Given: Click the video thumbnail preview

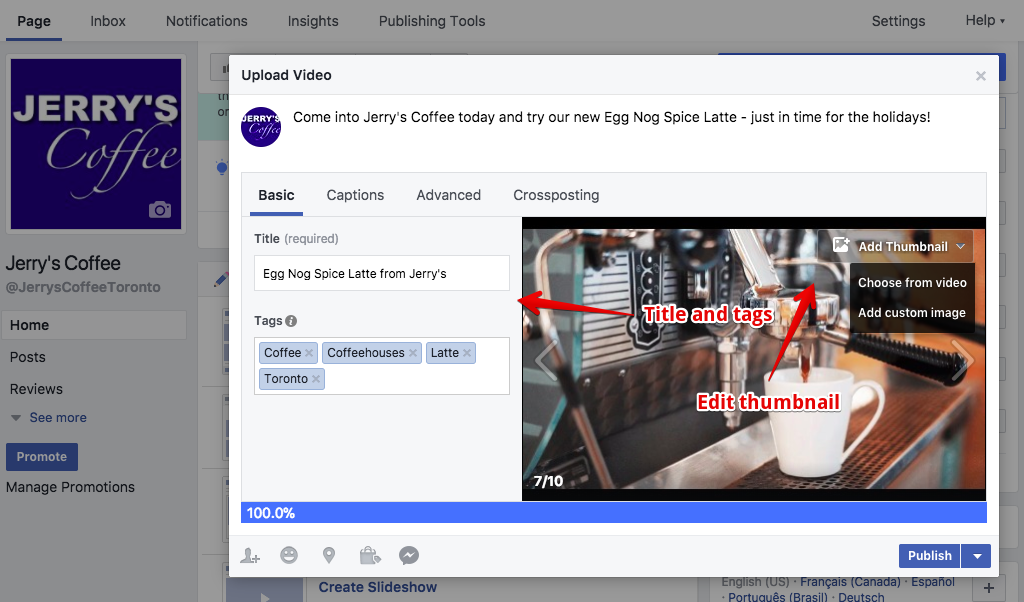Looking at the screenshot, I should 754,359.
